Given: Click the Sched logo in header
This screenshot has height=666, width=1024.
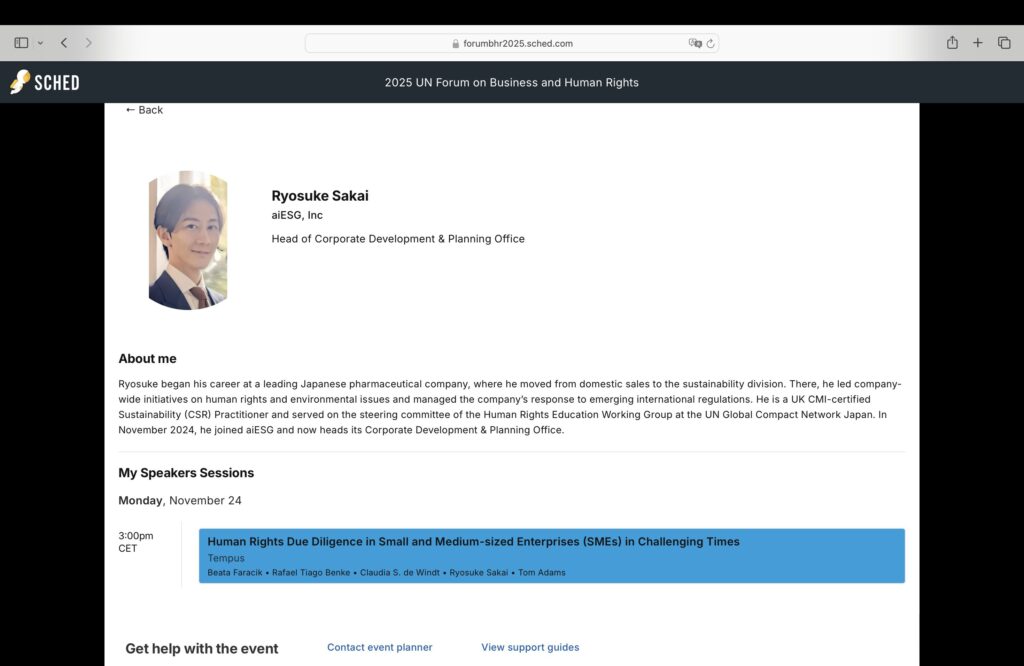Looking at the screenshot, I should (x=45, y=82).
